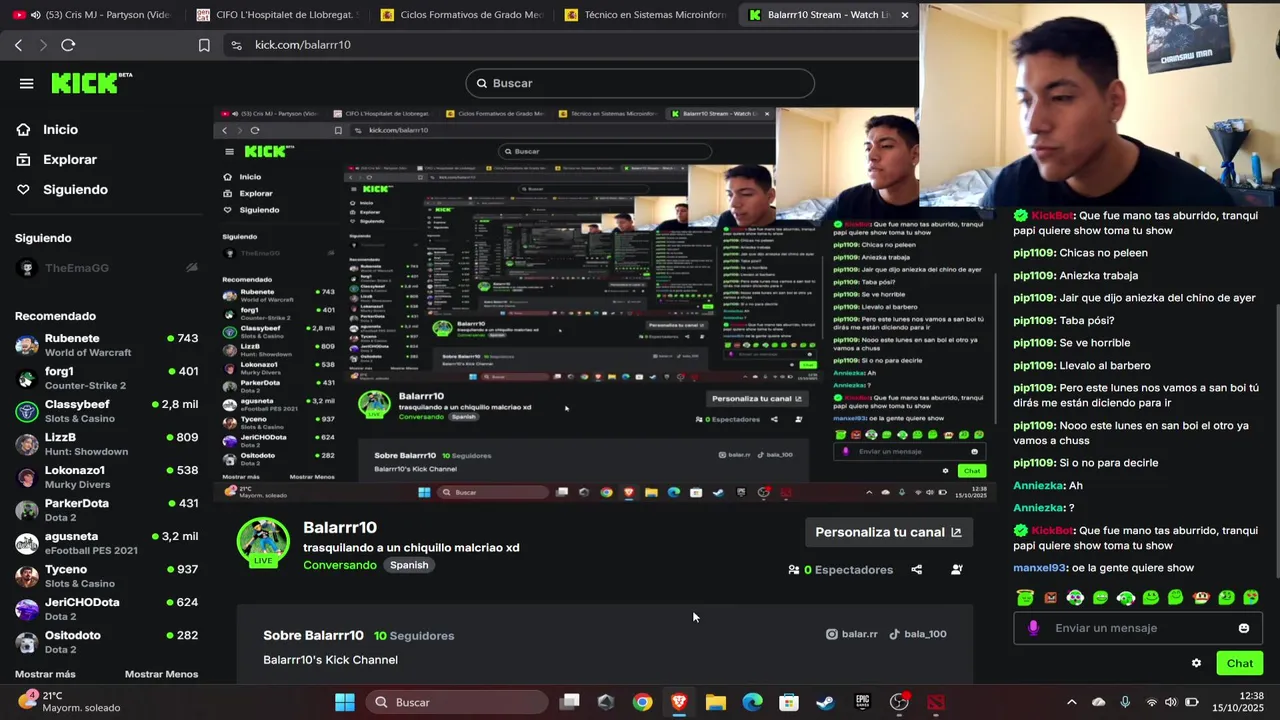
Task: Expand the system tray hidden icons chevron
Action: (1071, 702)
